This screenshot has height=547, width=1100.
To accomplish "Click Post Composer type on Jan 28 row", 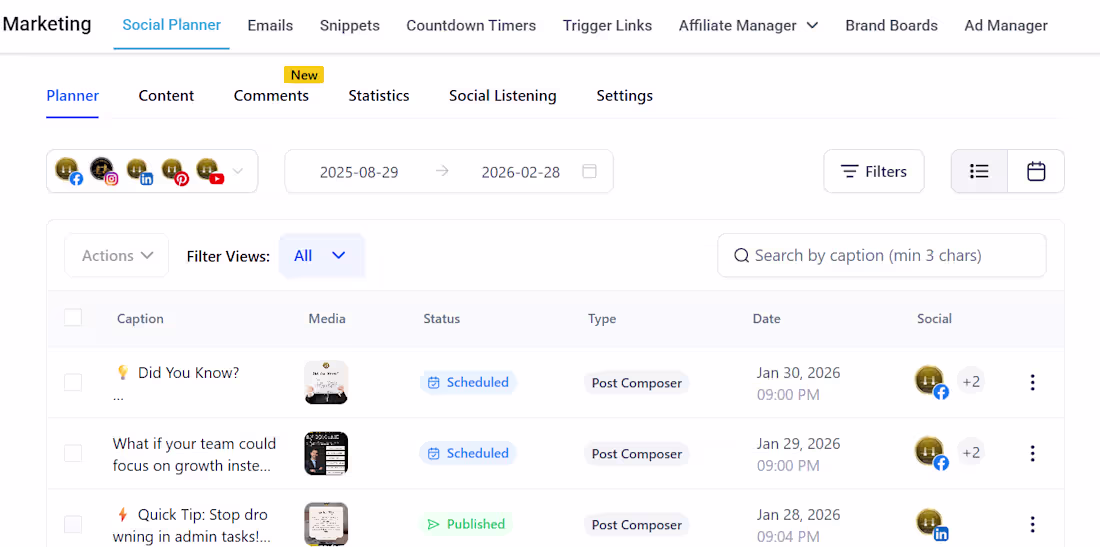I will [637, 525].
